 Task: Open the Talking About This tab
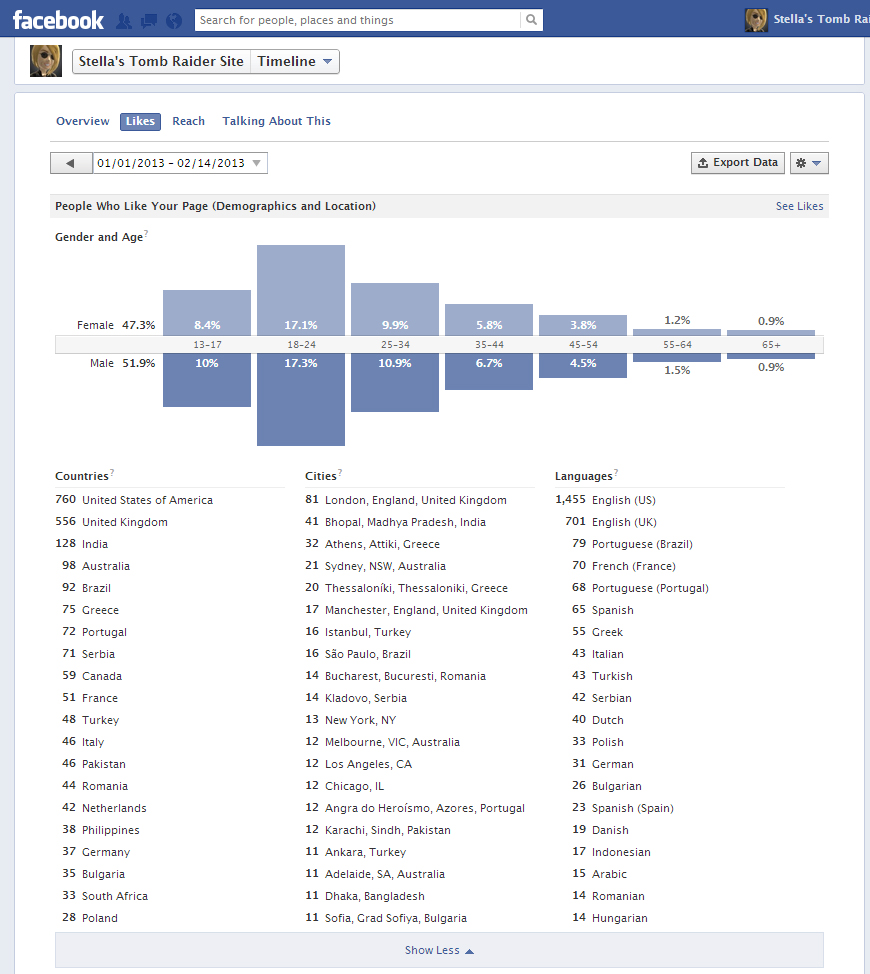click(x=276, y=121)
